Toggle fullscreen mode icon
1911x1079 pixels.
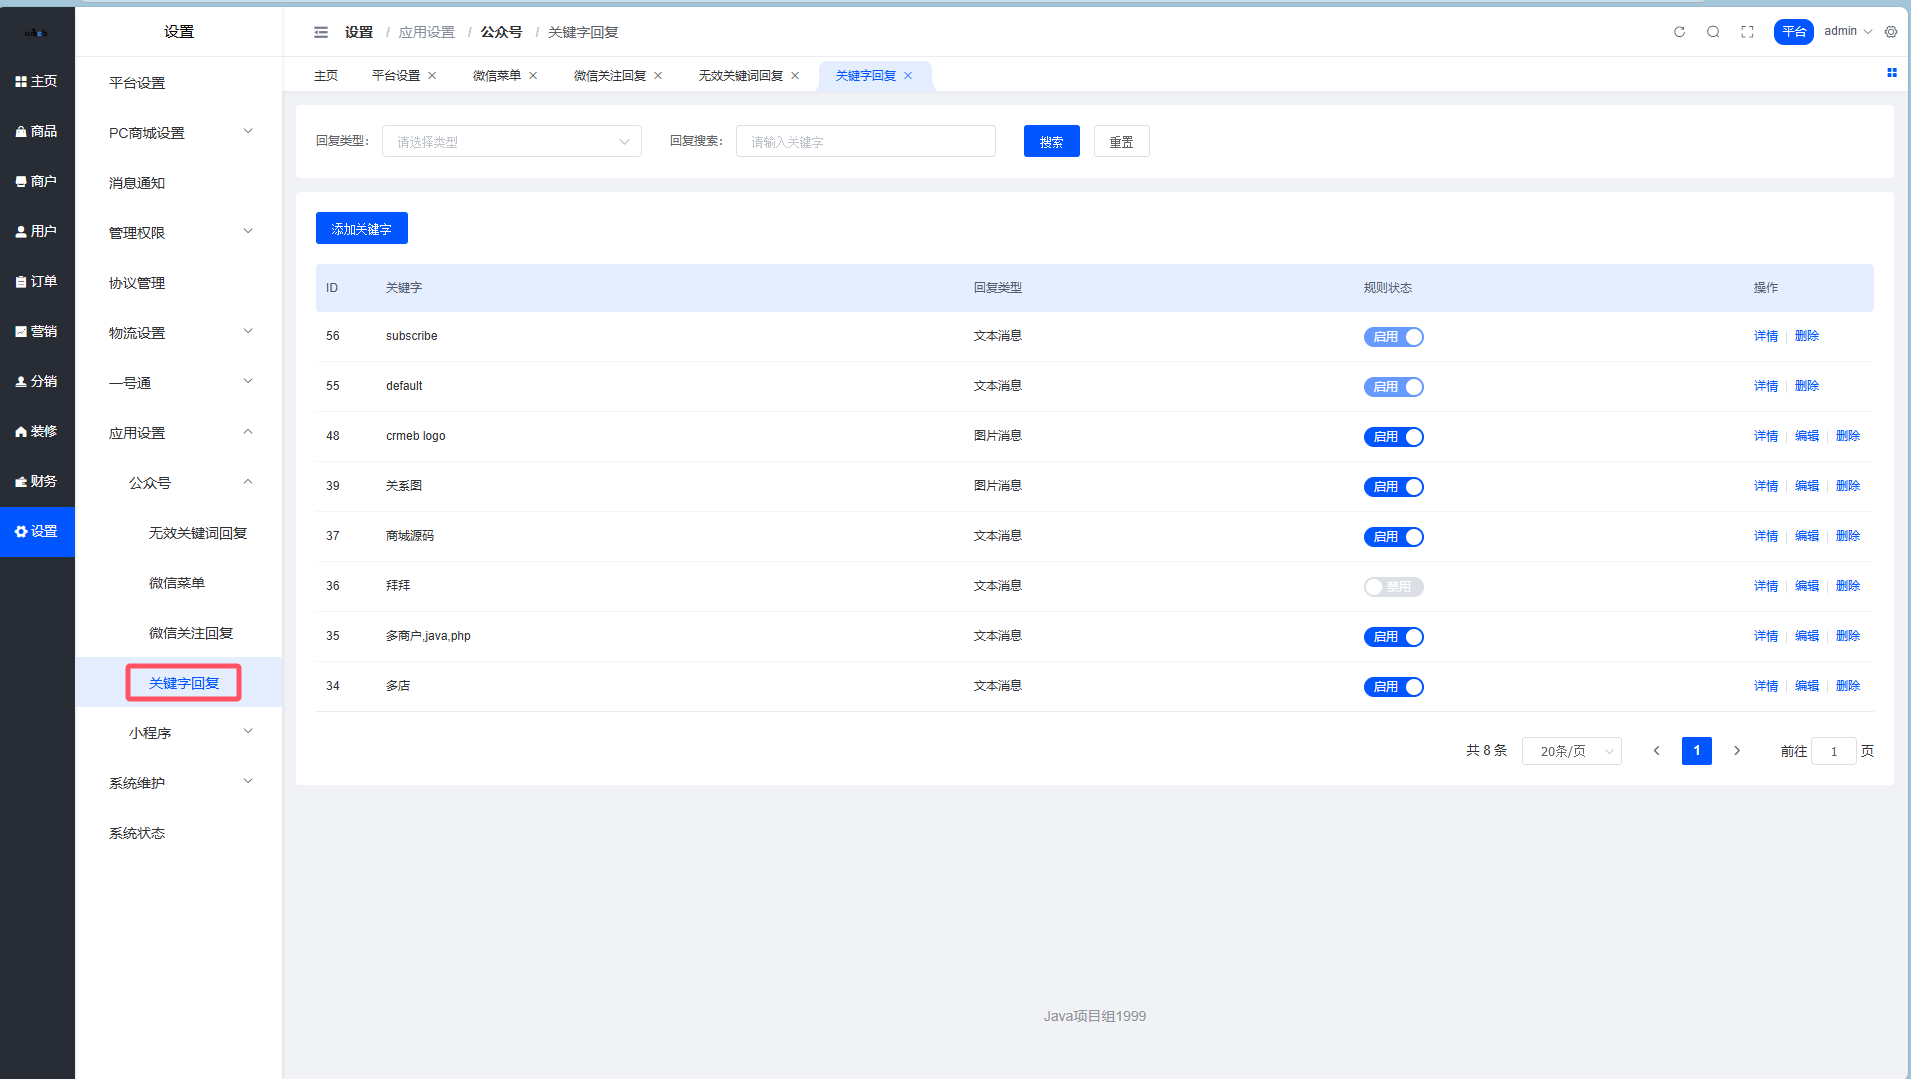(1747, 32)
